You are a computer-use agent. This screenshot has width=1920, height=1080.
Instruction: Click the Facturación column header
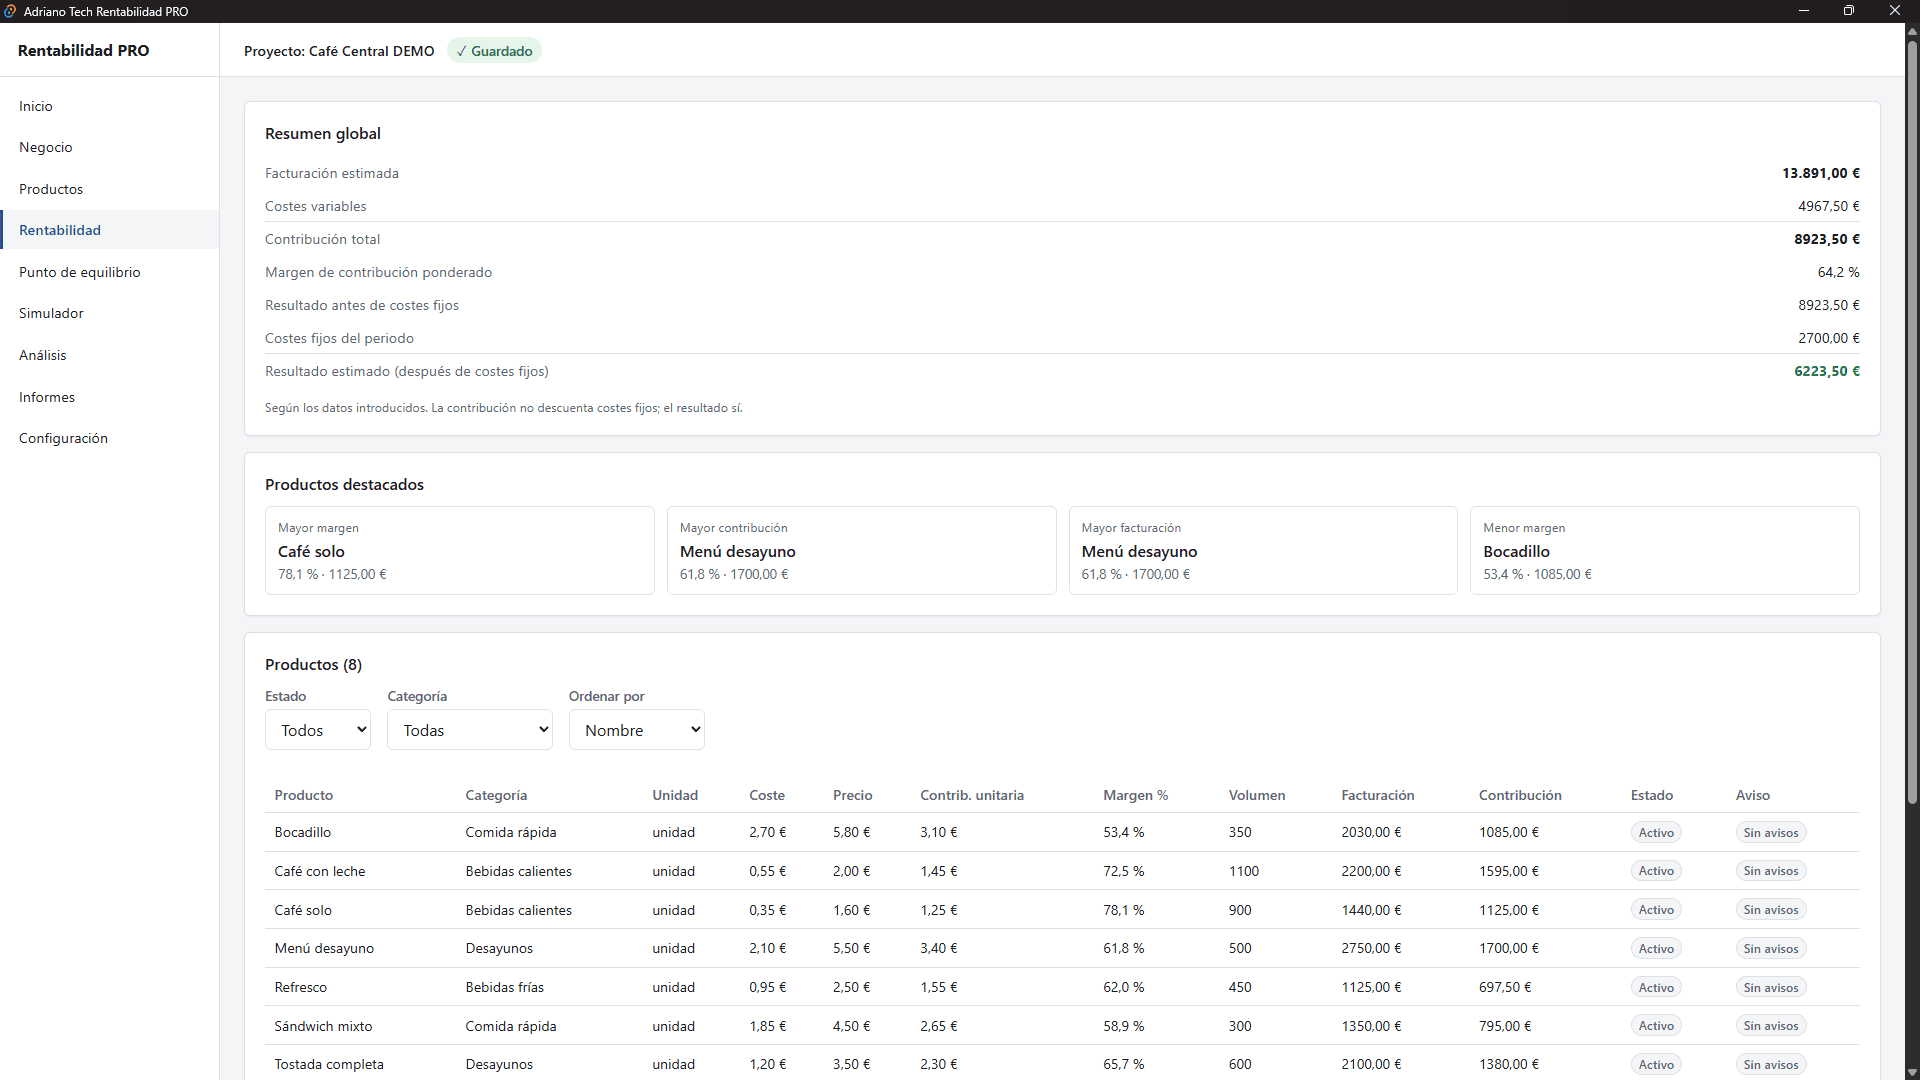point(1377,795)
